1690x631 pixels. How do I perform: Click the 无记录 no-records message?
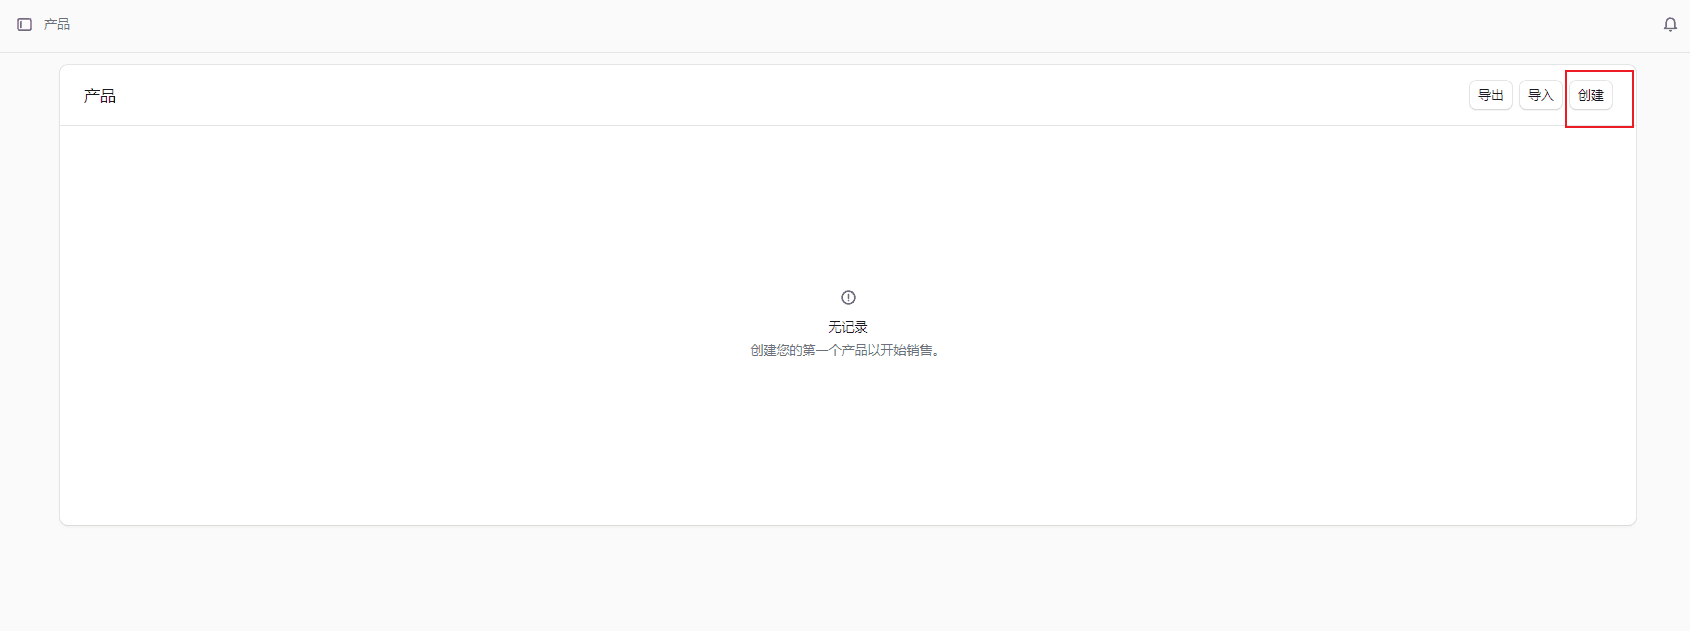pyautogui.click(x=847, y=327)
